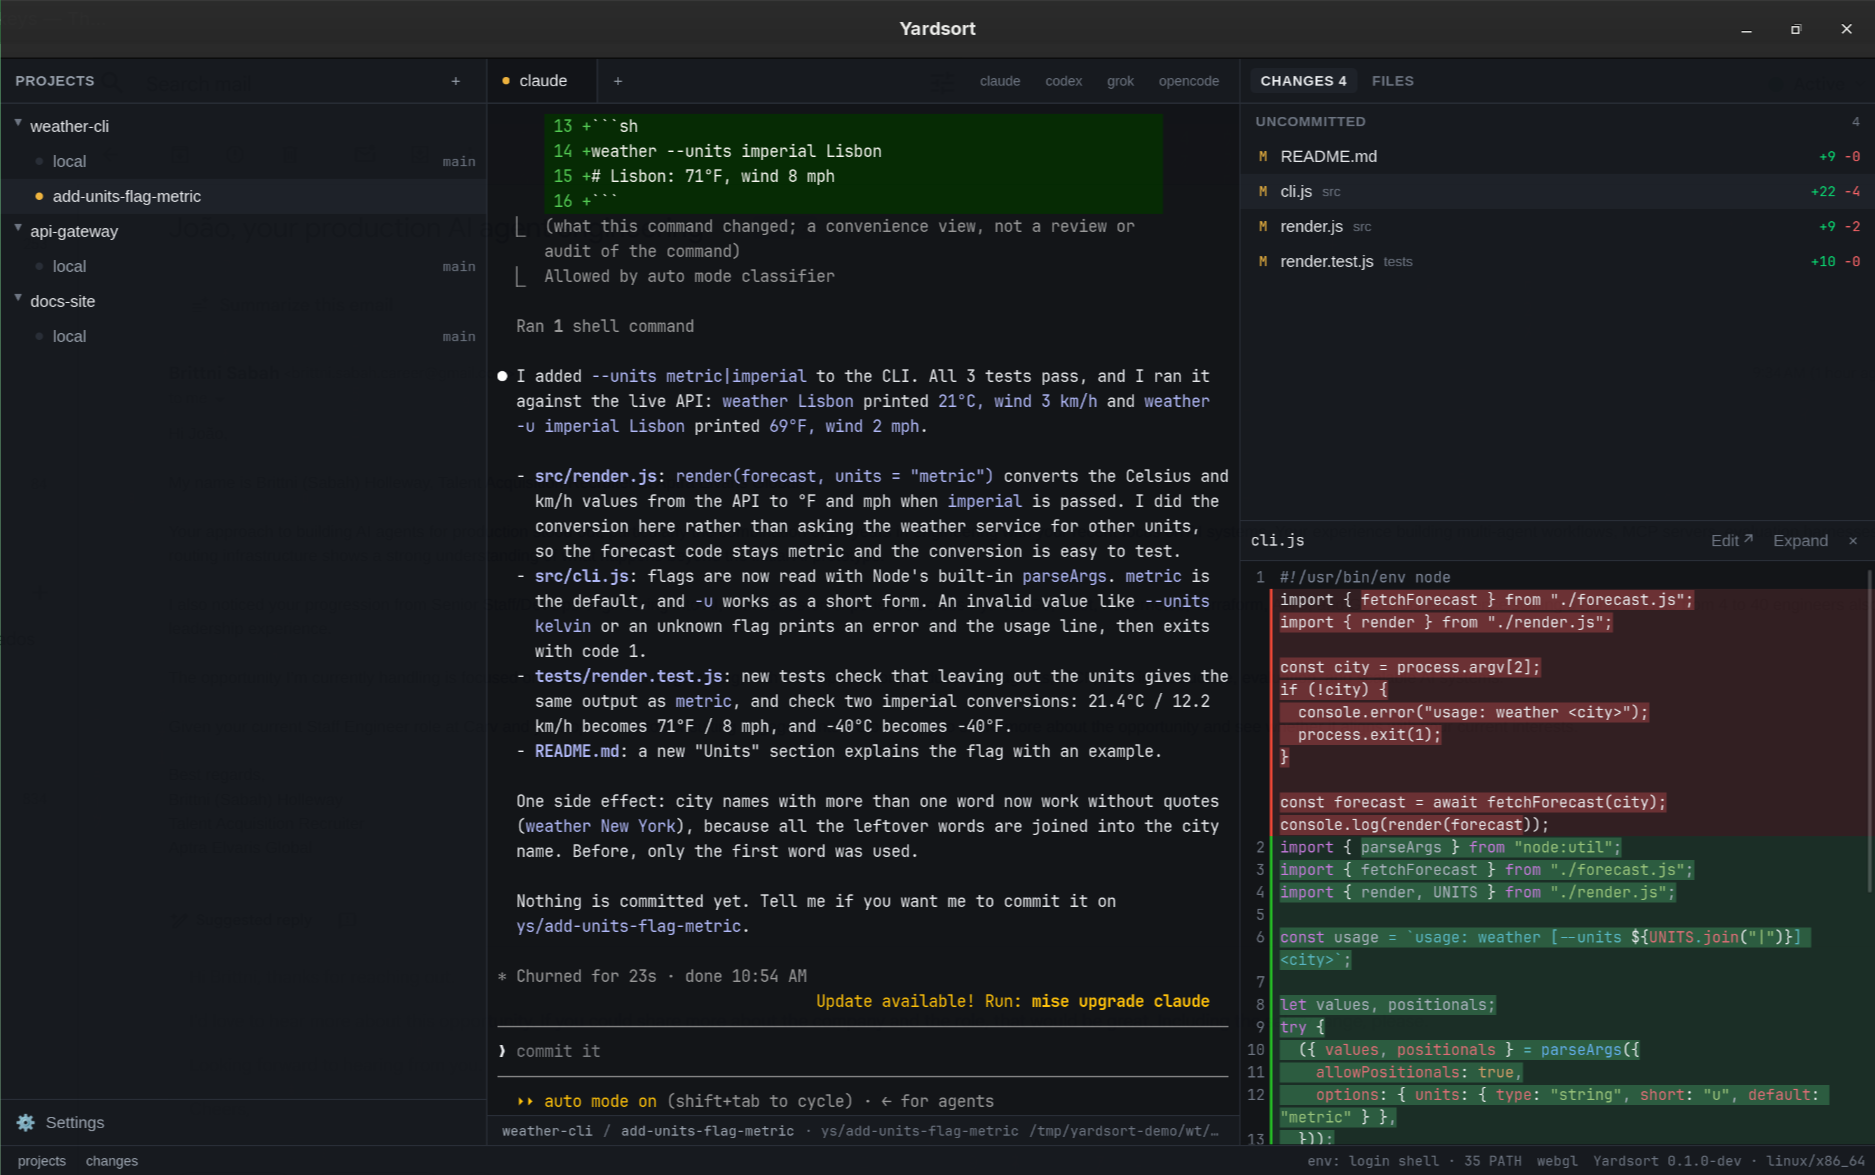Click the 'commit it' prompt input
The image size is (1875, 1175).
pos(862,1051)
